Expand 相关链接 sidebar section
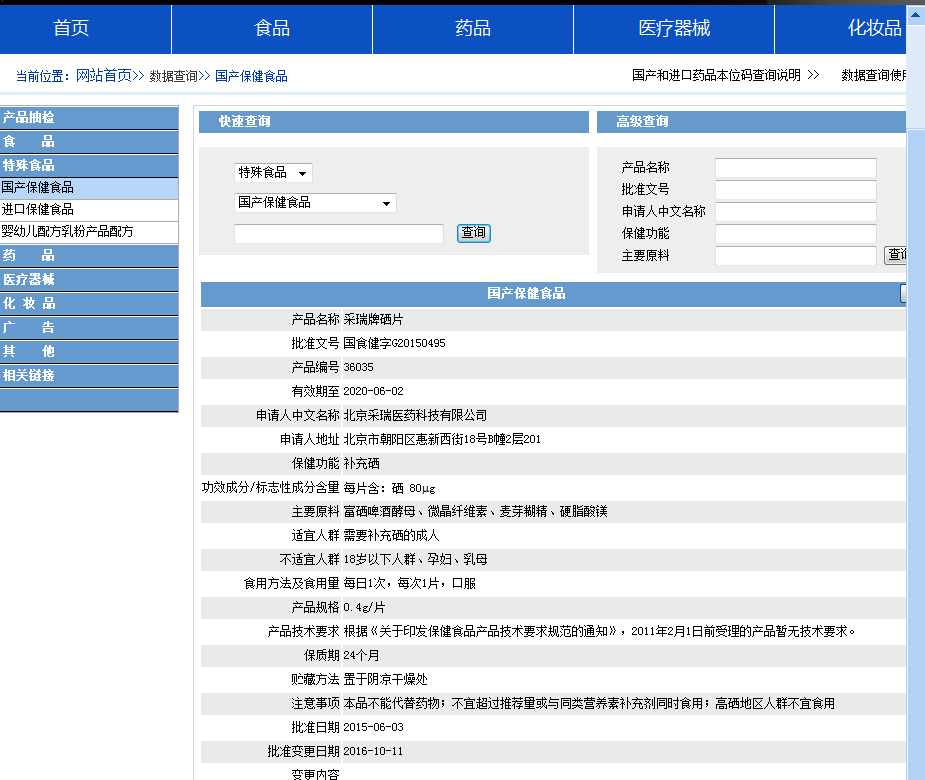 pos(89,375)
